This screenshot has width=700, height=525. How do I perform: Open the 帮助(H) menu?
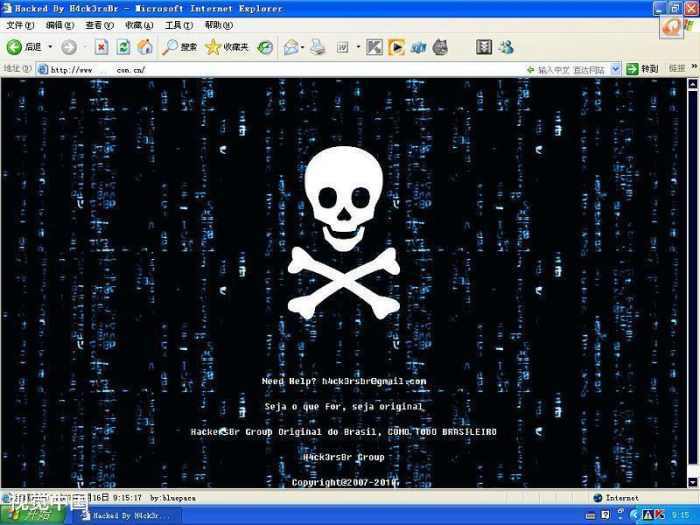coord(219,25)
